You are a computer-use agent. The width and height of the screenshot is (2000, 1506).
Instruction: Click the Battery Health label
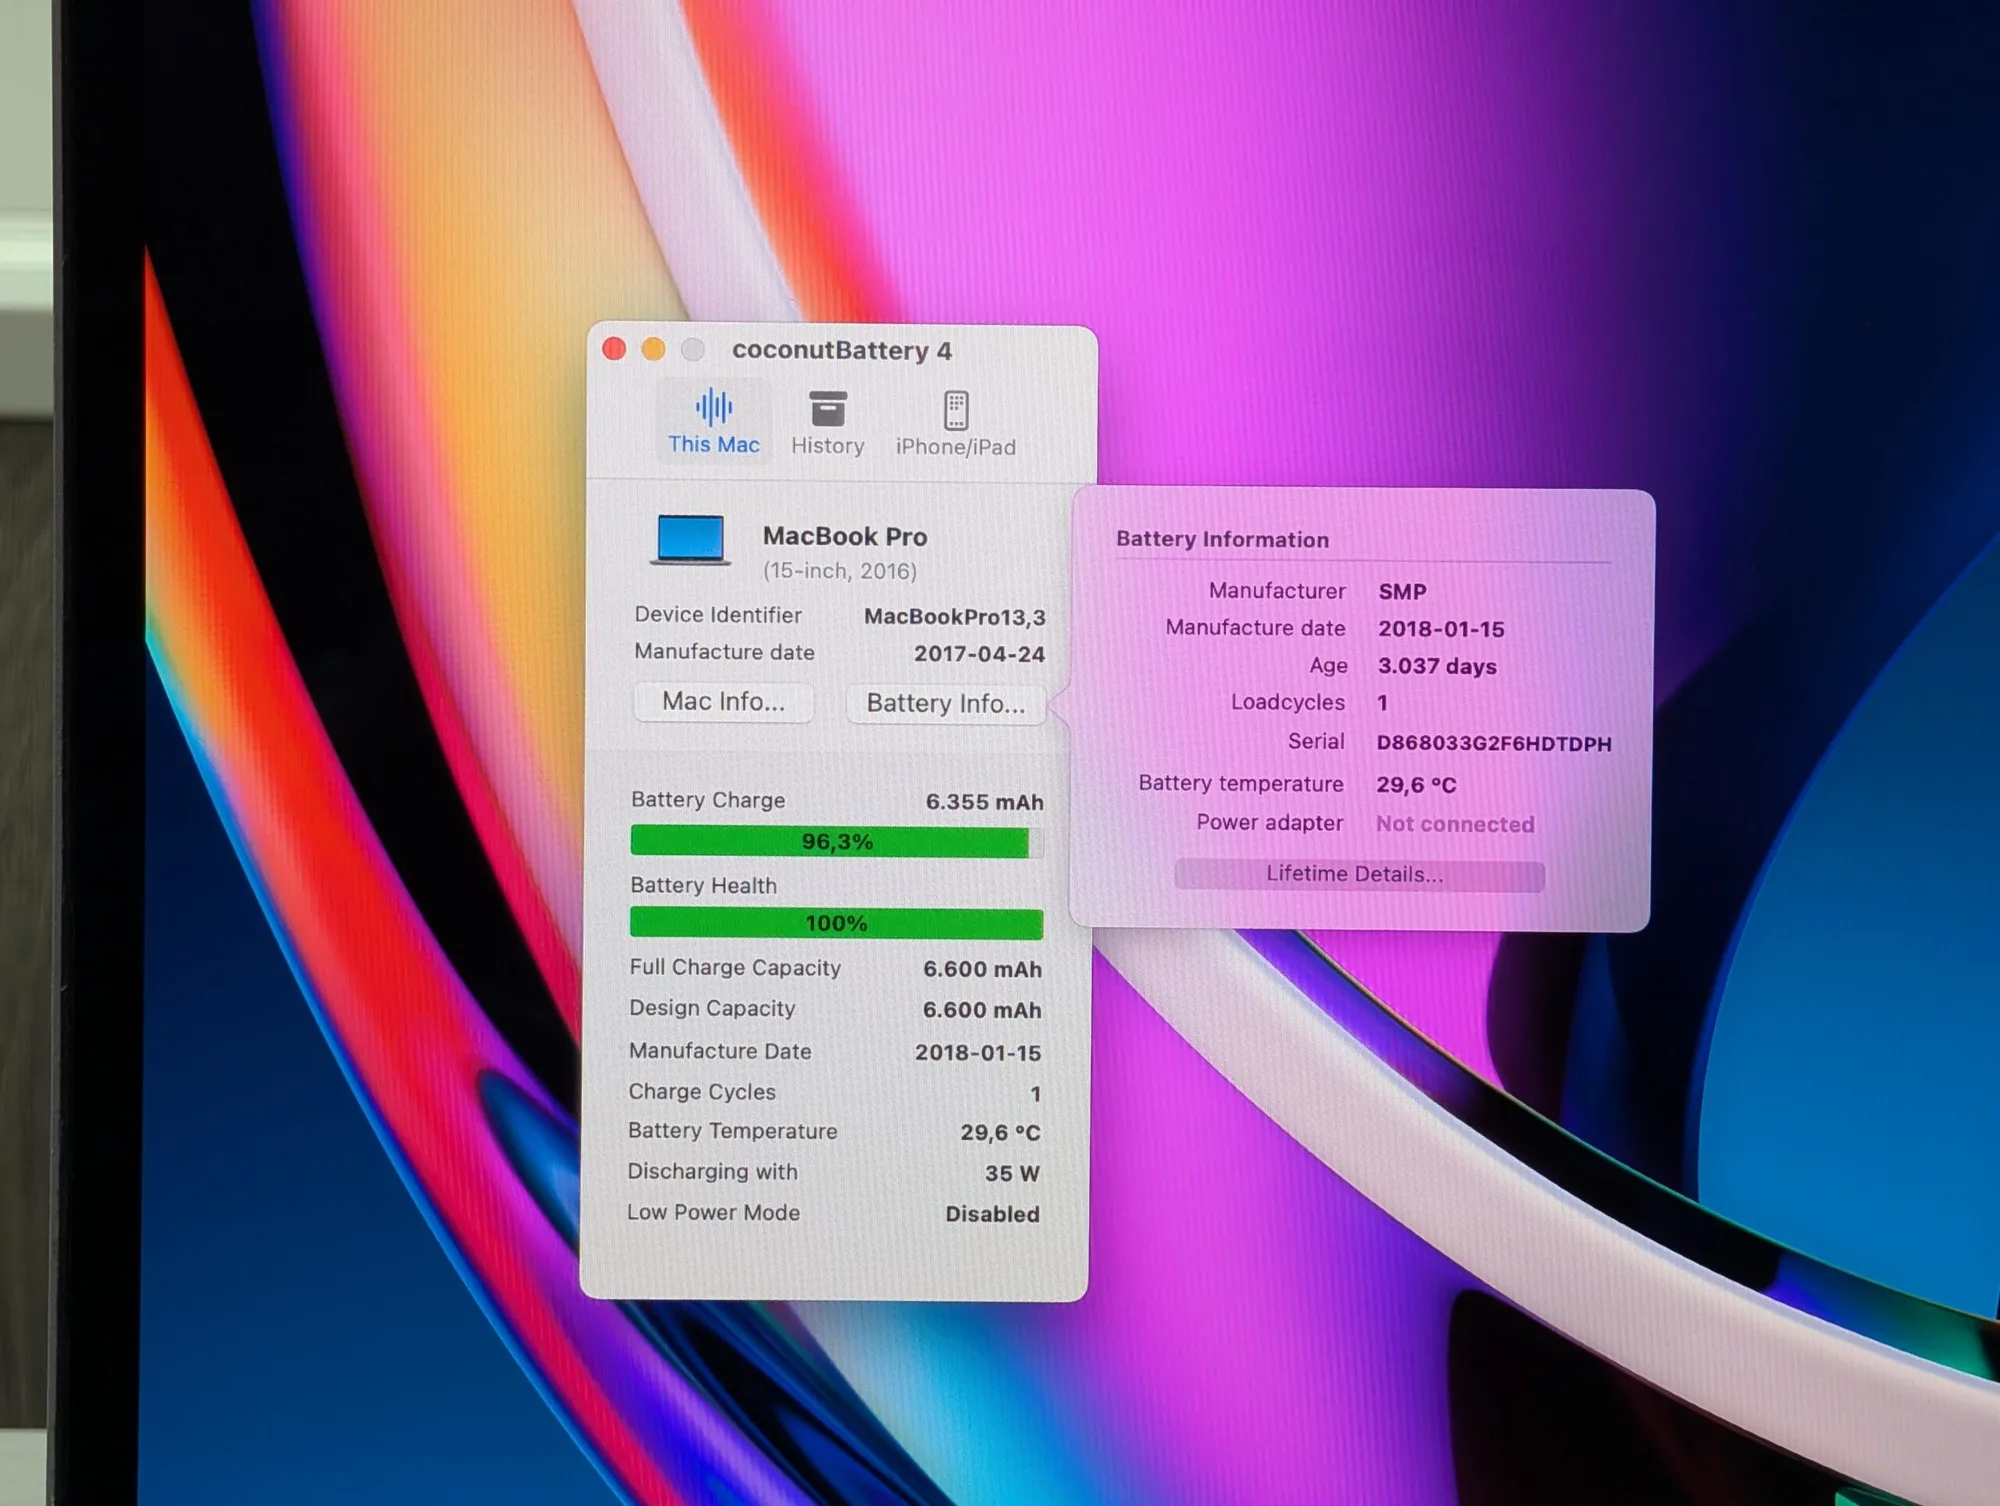point(703,886)
